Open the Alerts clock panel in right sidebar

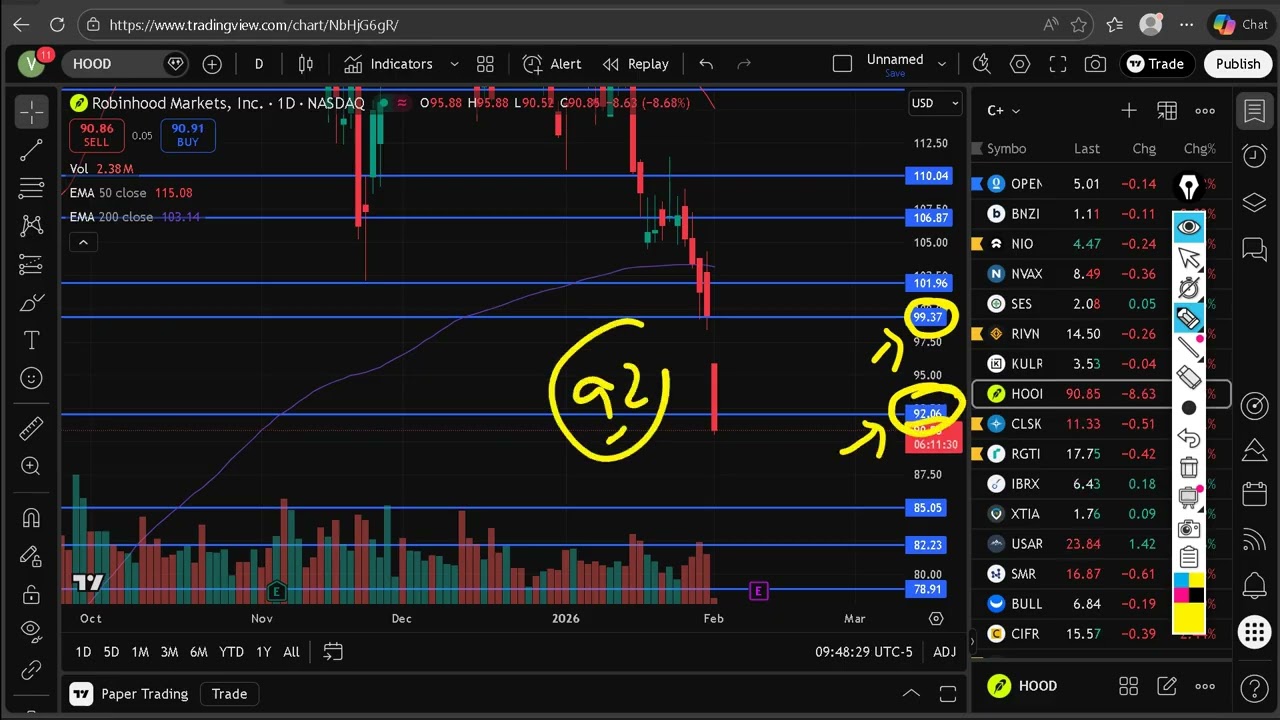[x=1254, y=156]
